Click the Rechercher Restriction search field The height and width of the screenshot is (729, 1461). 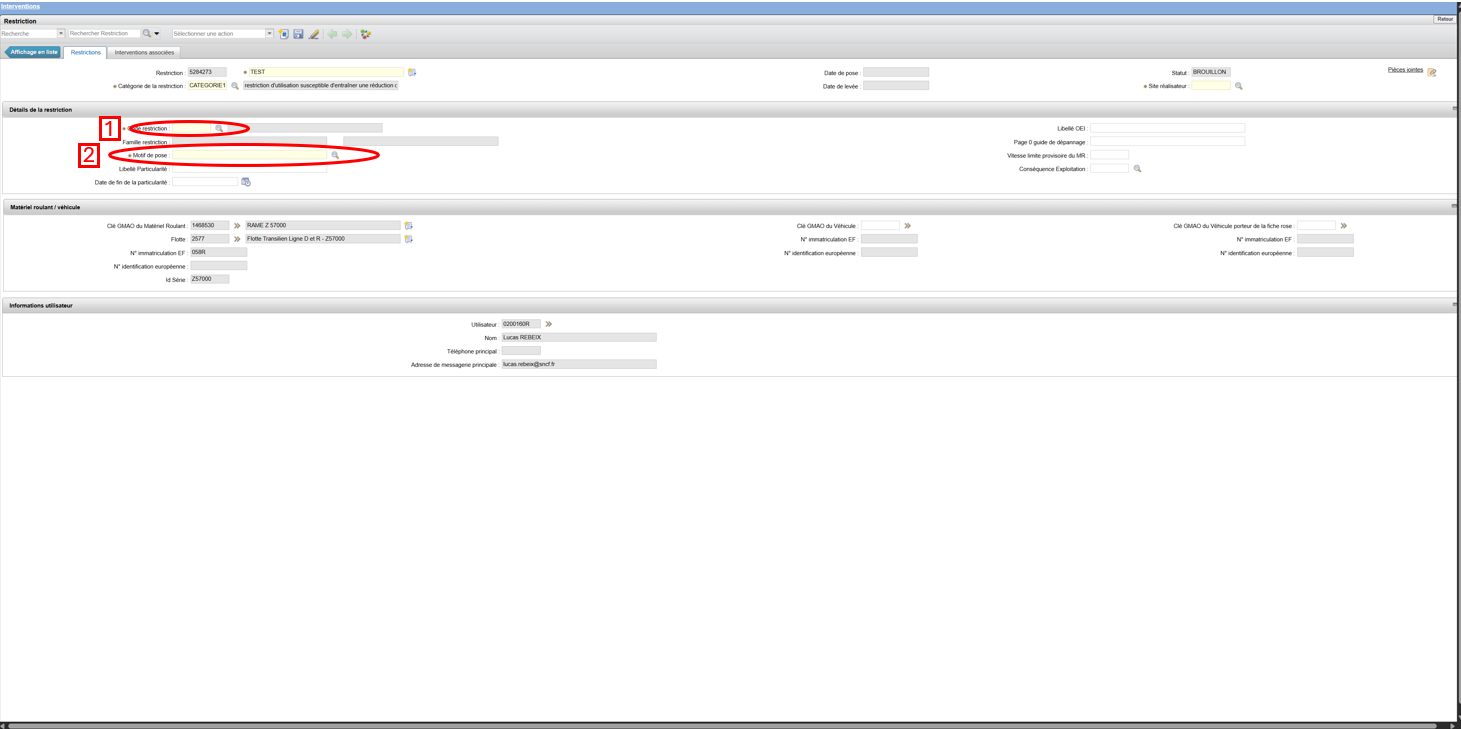pyautogui.click(x=104, y=34)
